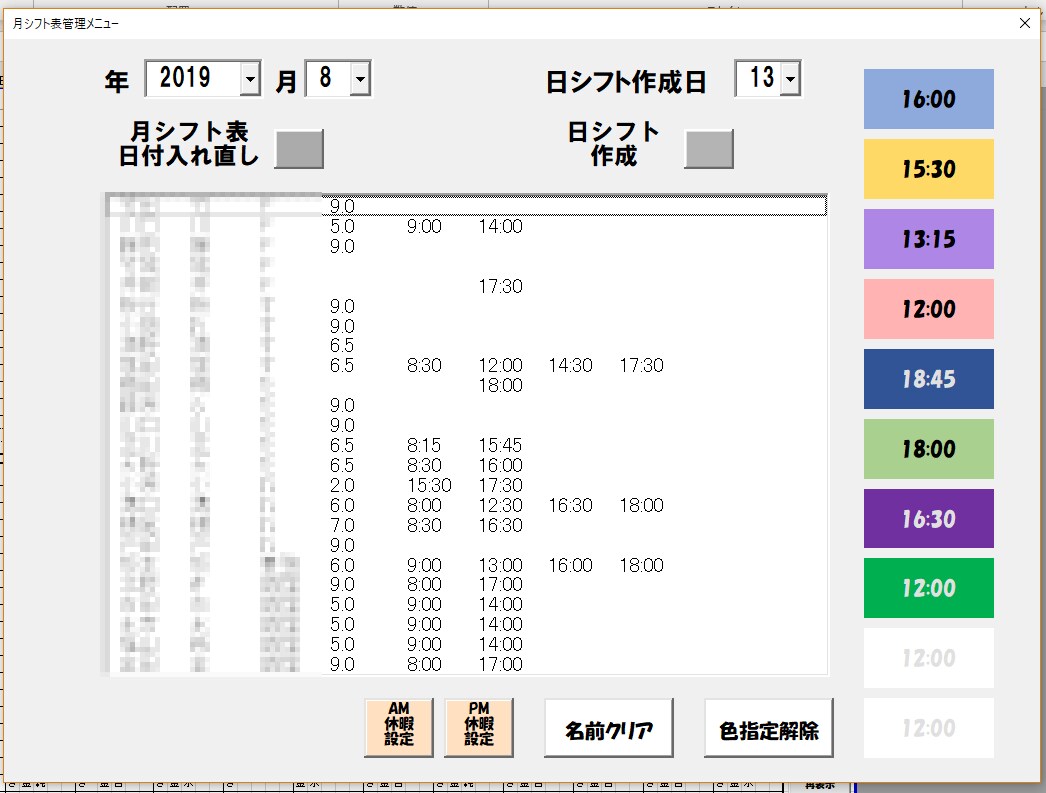Select the light green 18:00 color swatch

929,449
